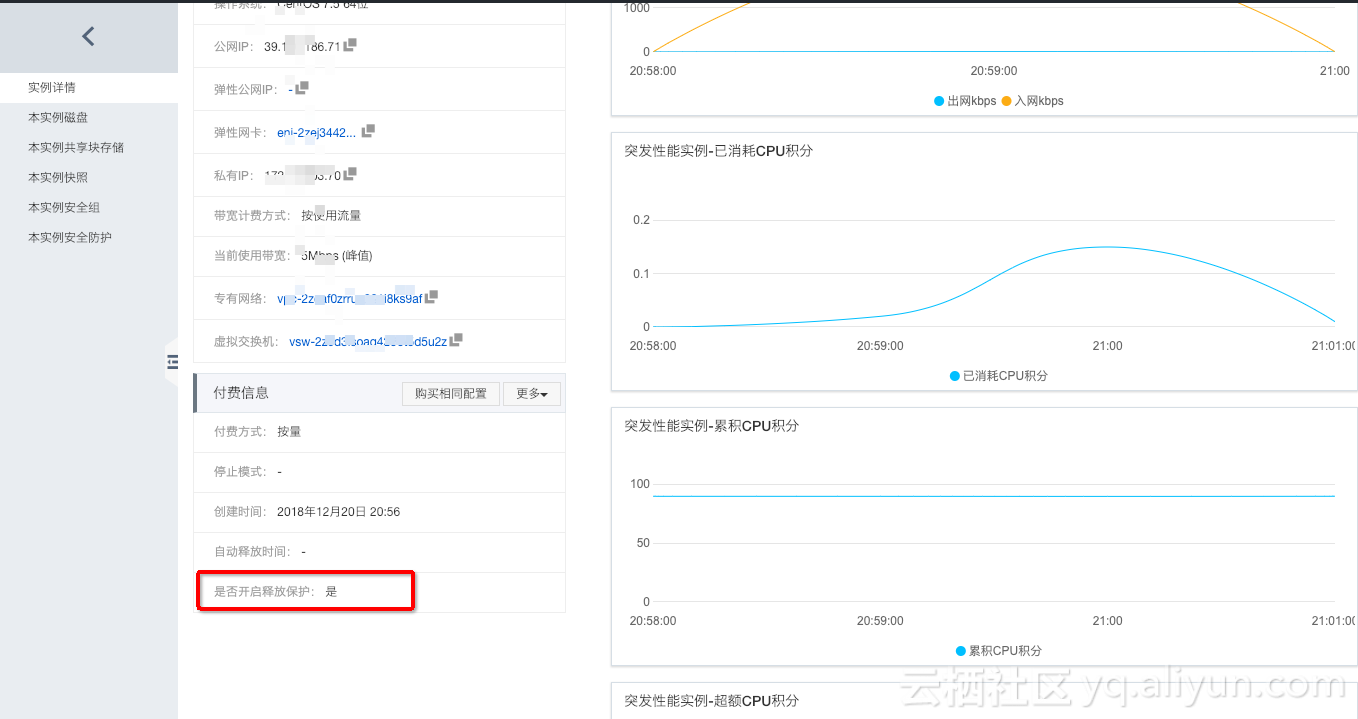Select 实例详情 in the side menu
Image resolution: width=1358 pixels, height=719 pixels.
tap(52, 88)
